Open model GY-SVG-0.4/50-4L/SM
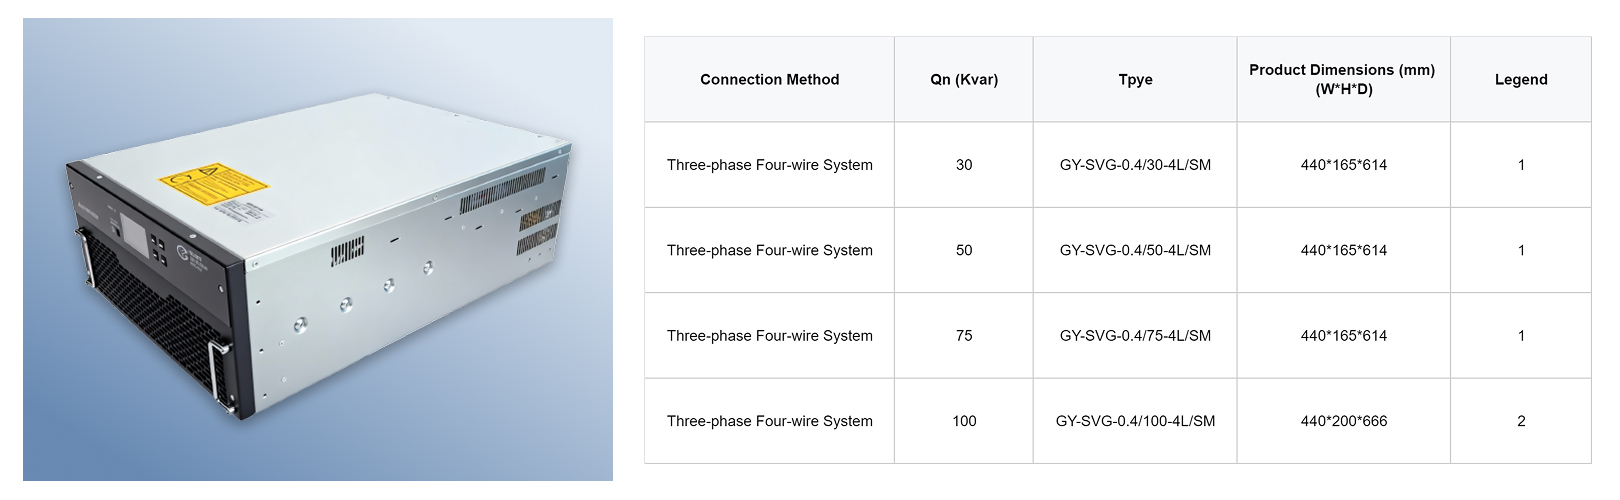This screenshot has width=1620, height=500. pyautogui.click(x=1135, y=250)
